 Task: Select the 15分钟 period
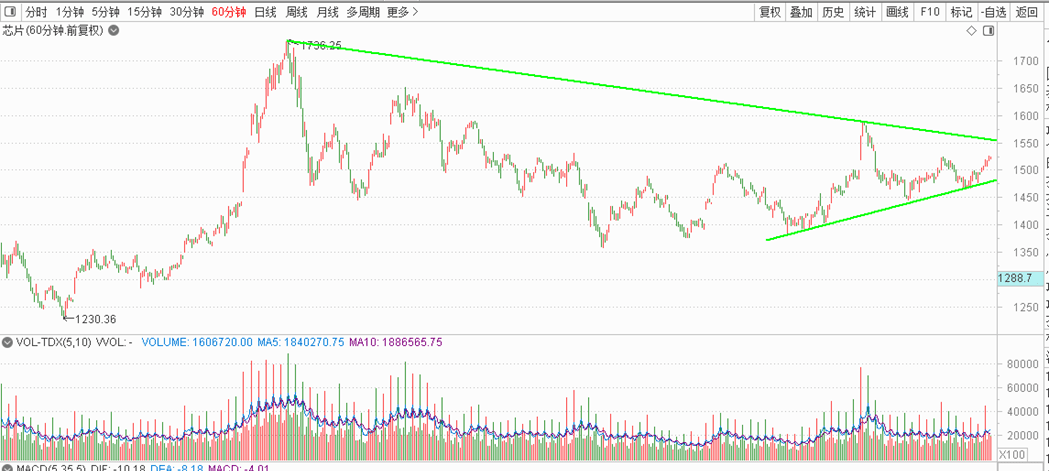145,11
